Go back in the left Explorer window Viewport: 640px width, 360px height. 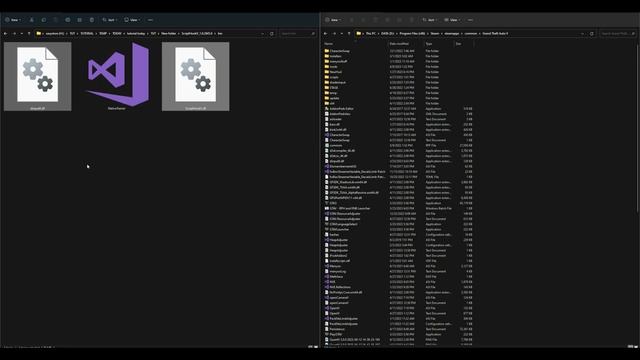[5, 33]
